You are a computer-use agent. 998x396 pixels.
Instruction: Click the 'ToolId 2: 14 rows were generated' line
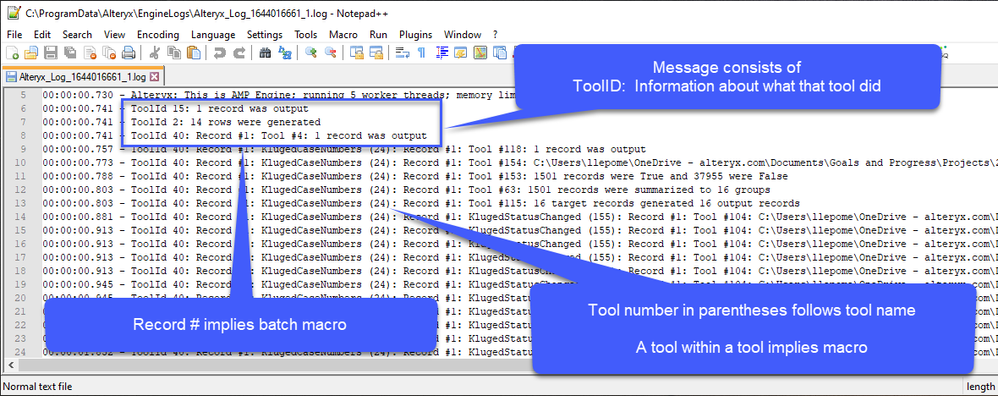click(225, 122)
